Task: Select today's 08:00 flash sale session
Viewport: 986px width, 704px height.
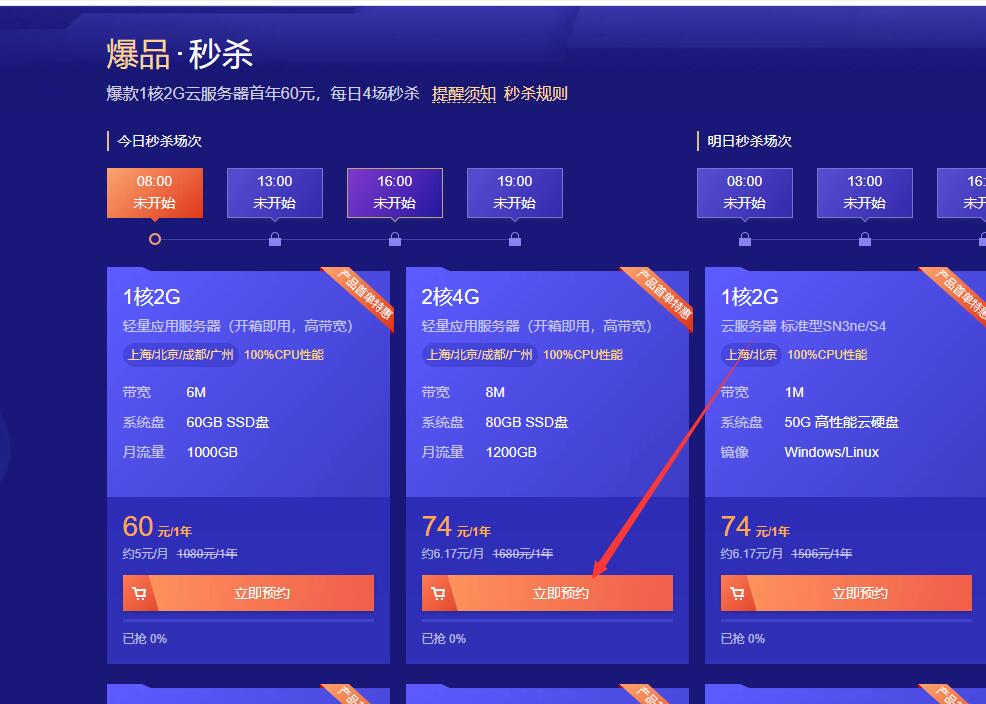Action: coord(155,192)
